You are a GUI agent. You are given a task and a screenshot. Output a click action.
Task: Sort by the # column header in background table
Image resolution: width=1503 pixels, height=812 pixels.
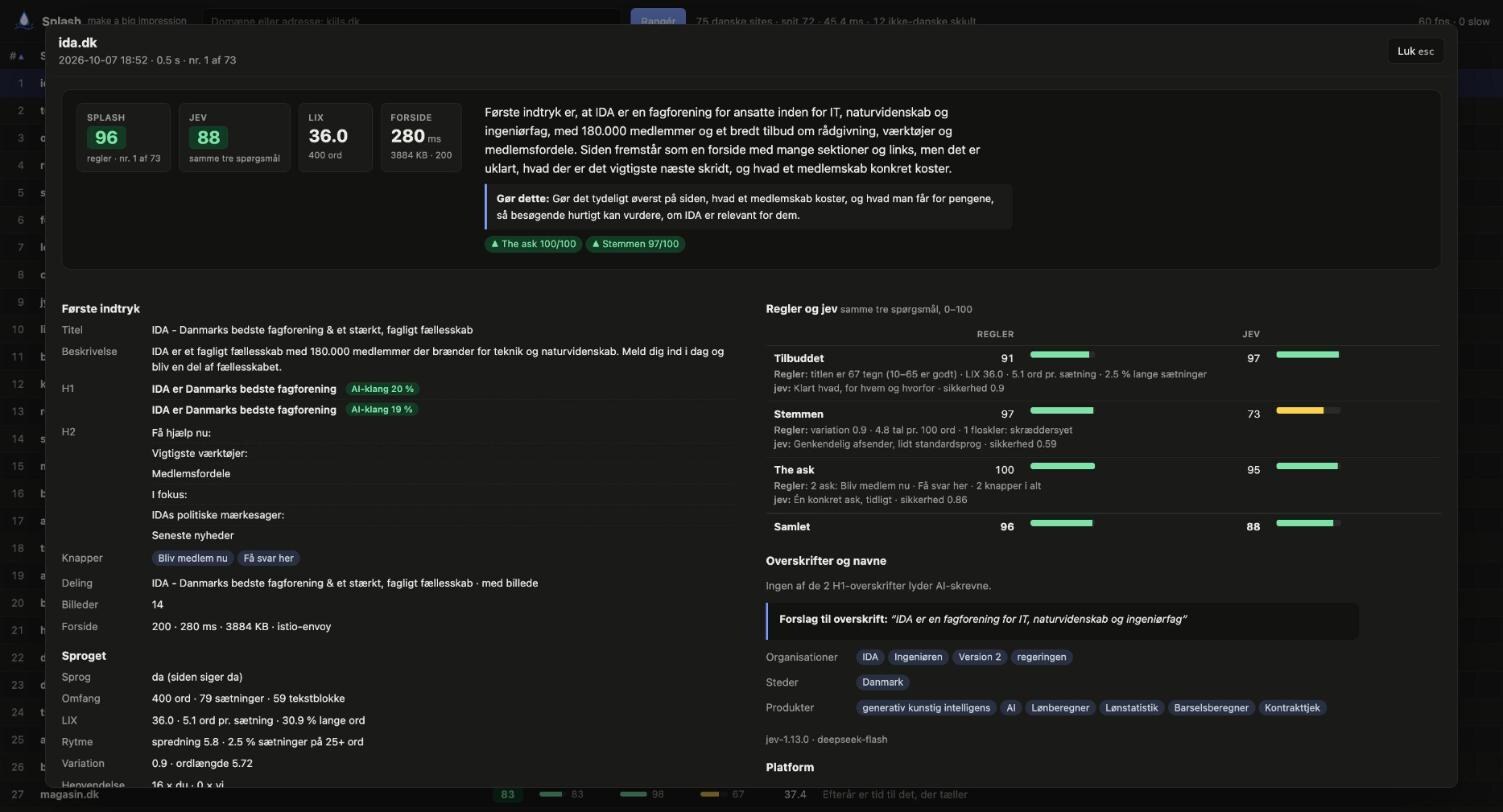point(16,56)
